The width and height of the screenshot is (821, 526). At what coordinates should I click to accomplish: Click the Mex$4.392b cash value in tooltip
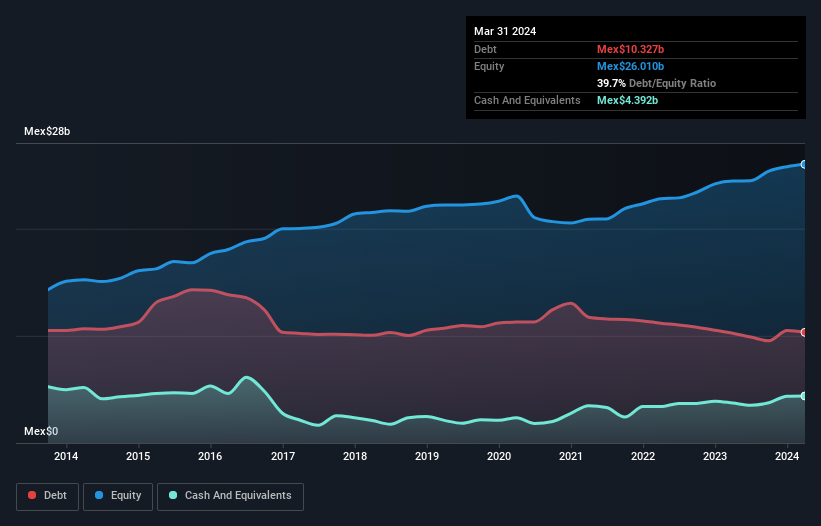(628, 100)
